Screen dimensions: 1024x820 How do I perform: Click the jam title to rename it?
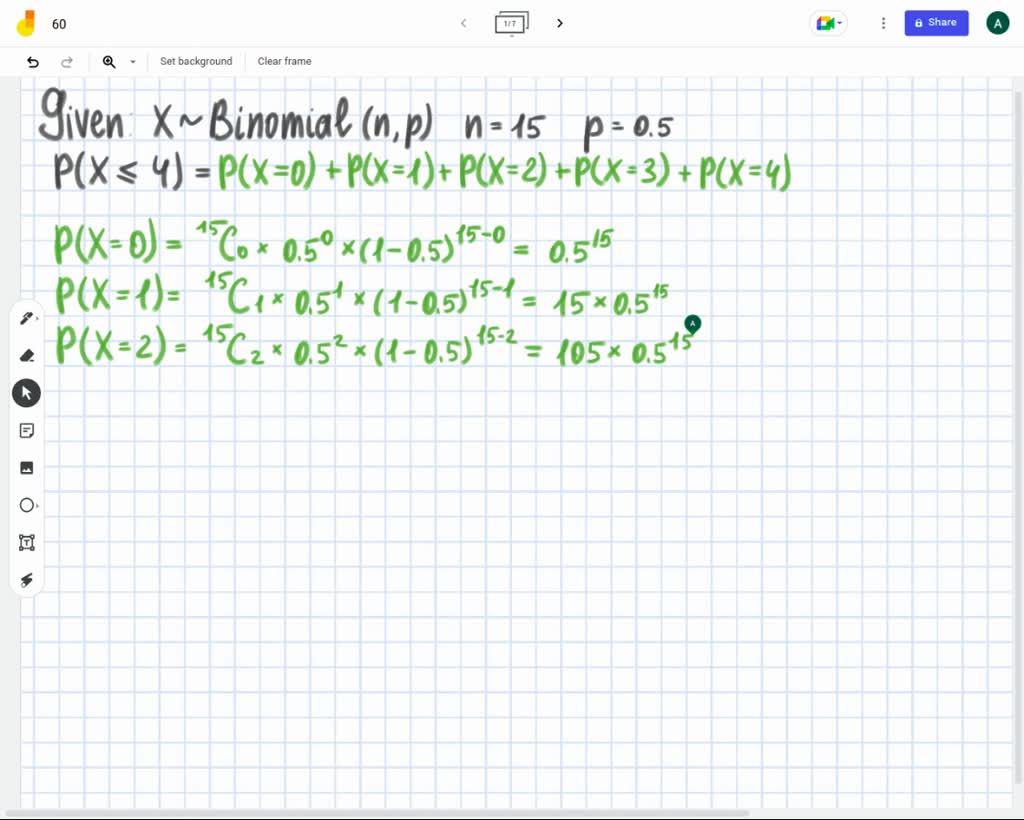(x=59, y=23)
